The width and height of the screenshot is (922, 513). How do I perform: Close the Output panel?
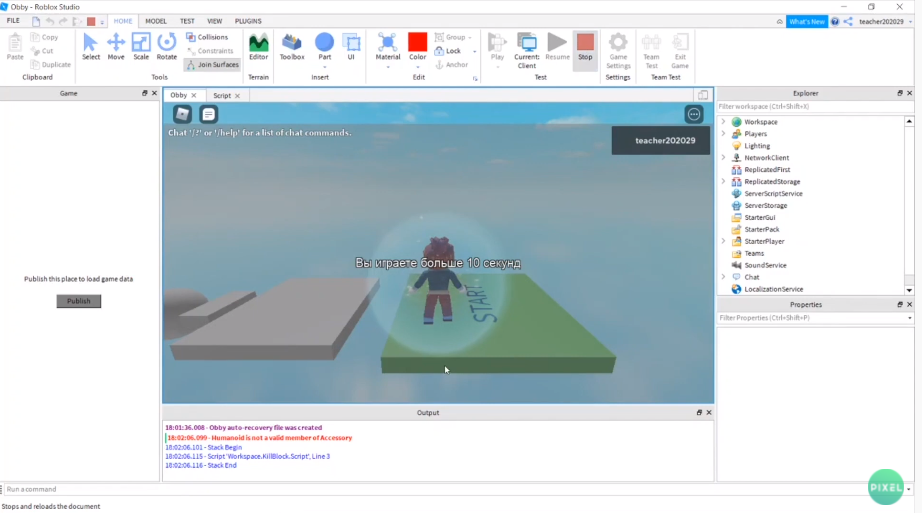tap(709, 412)
